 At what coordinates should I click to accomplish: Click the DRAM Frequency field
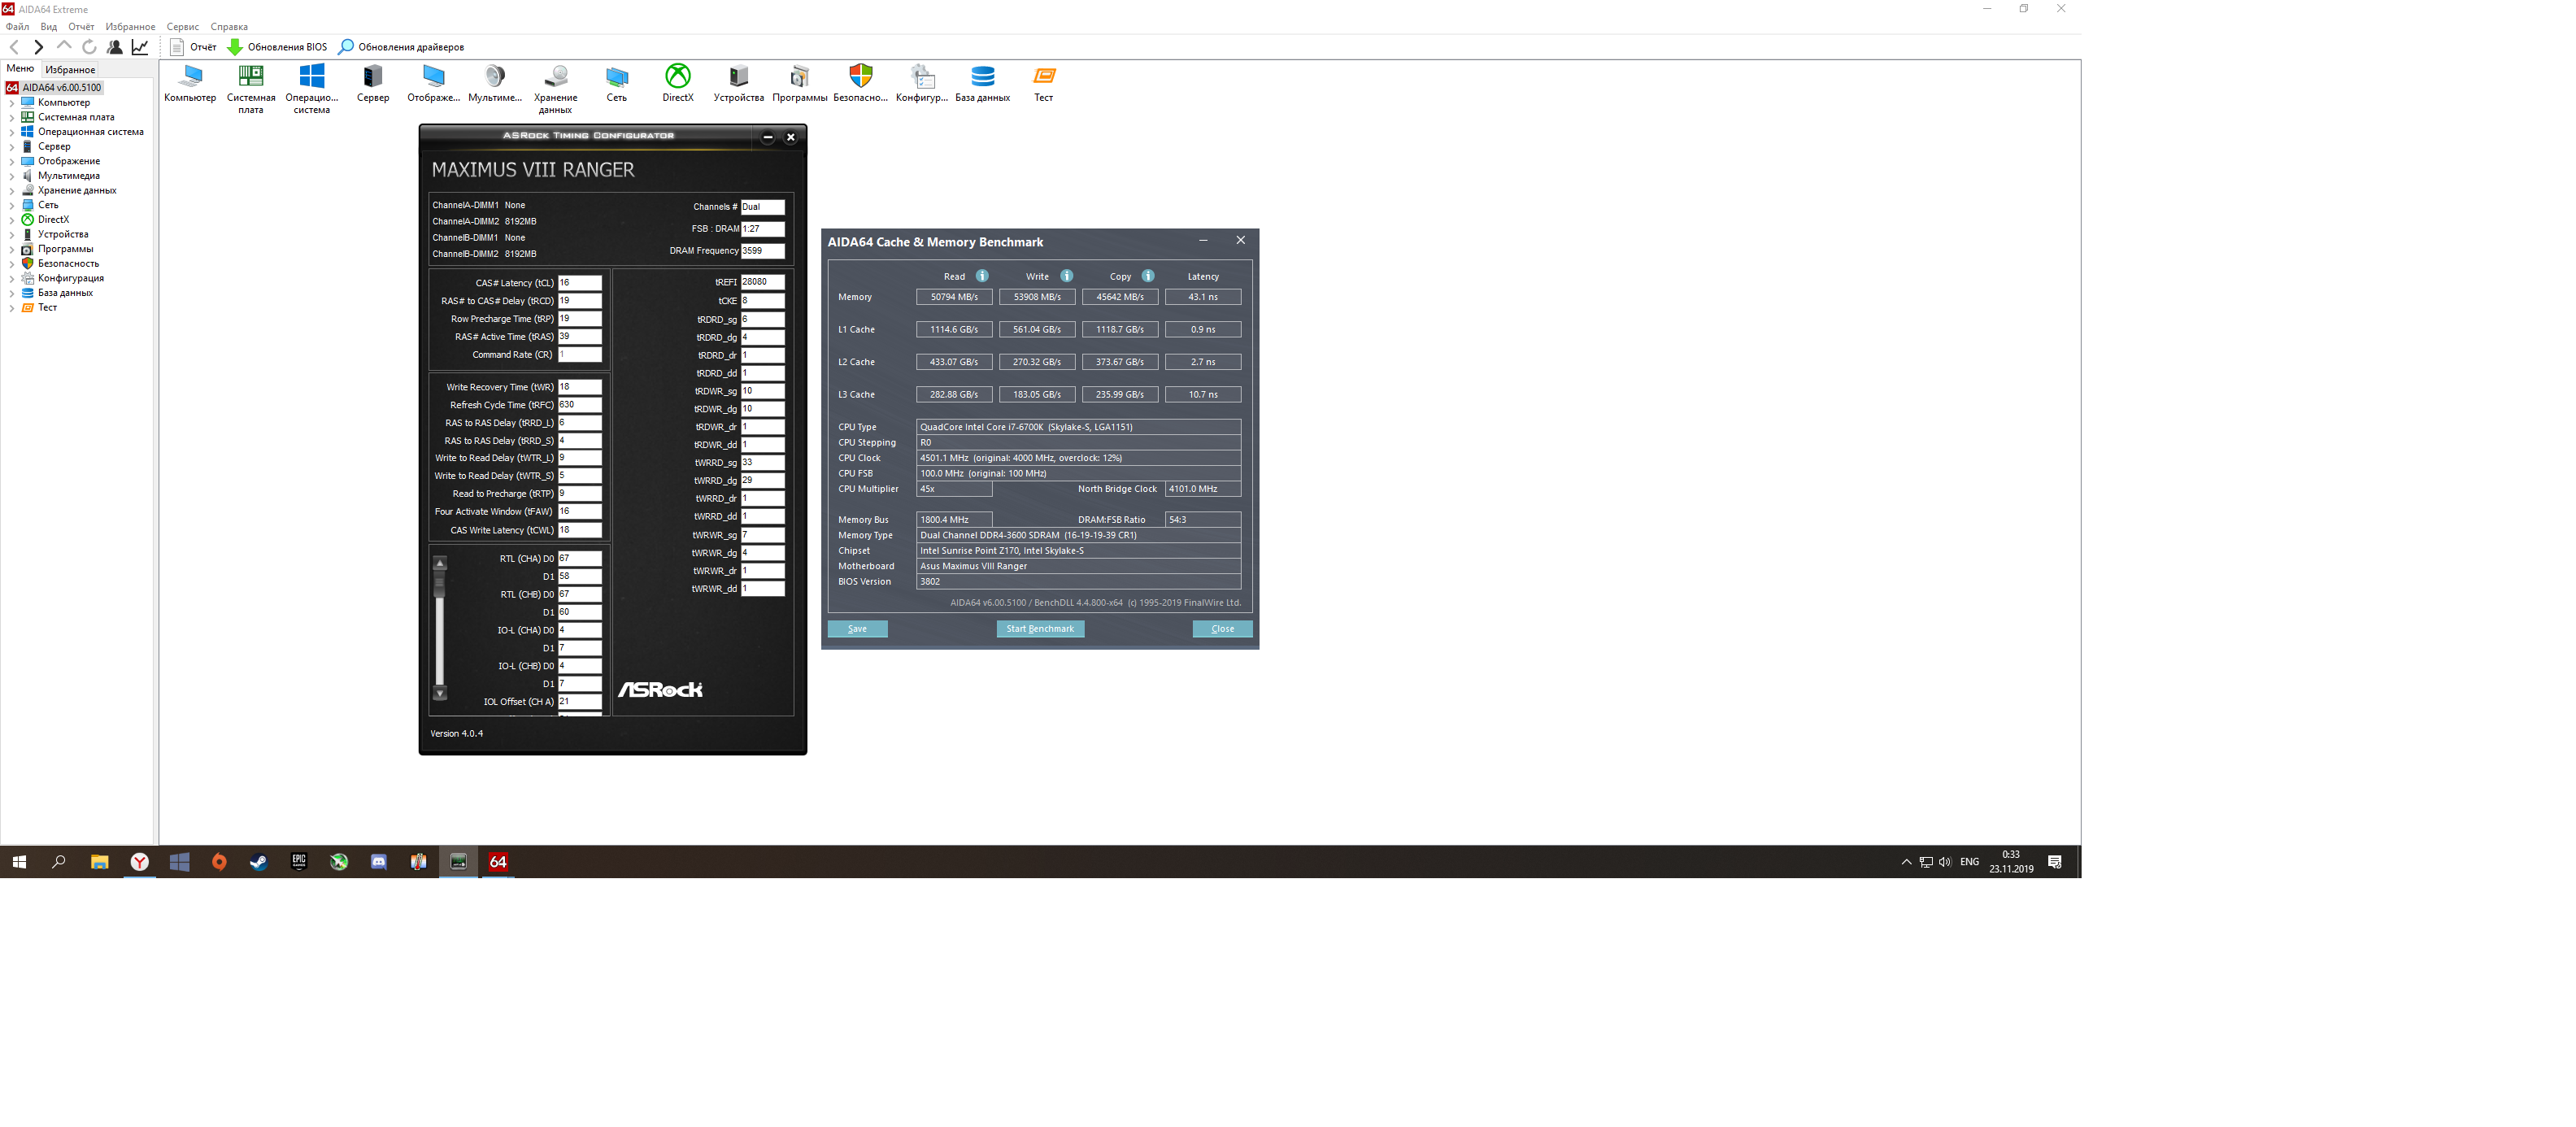click(762, 251)
